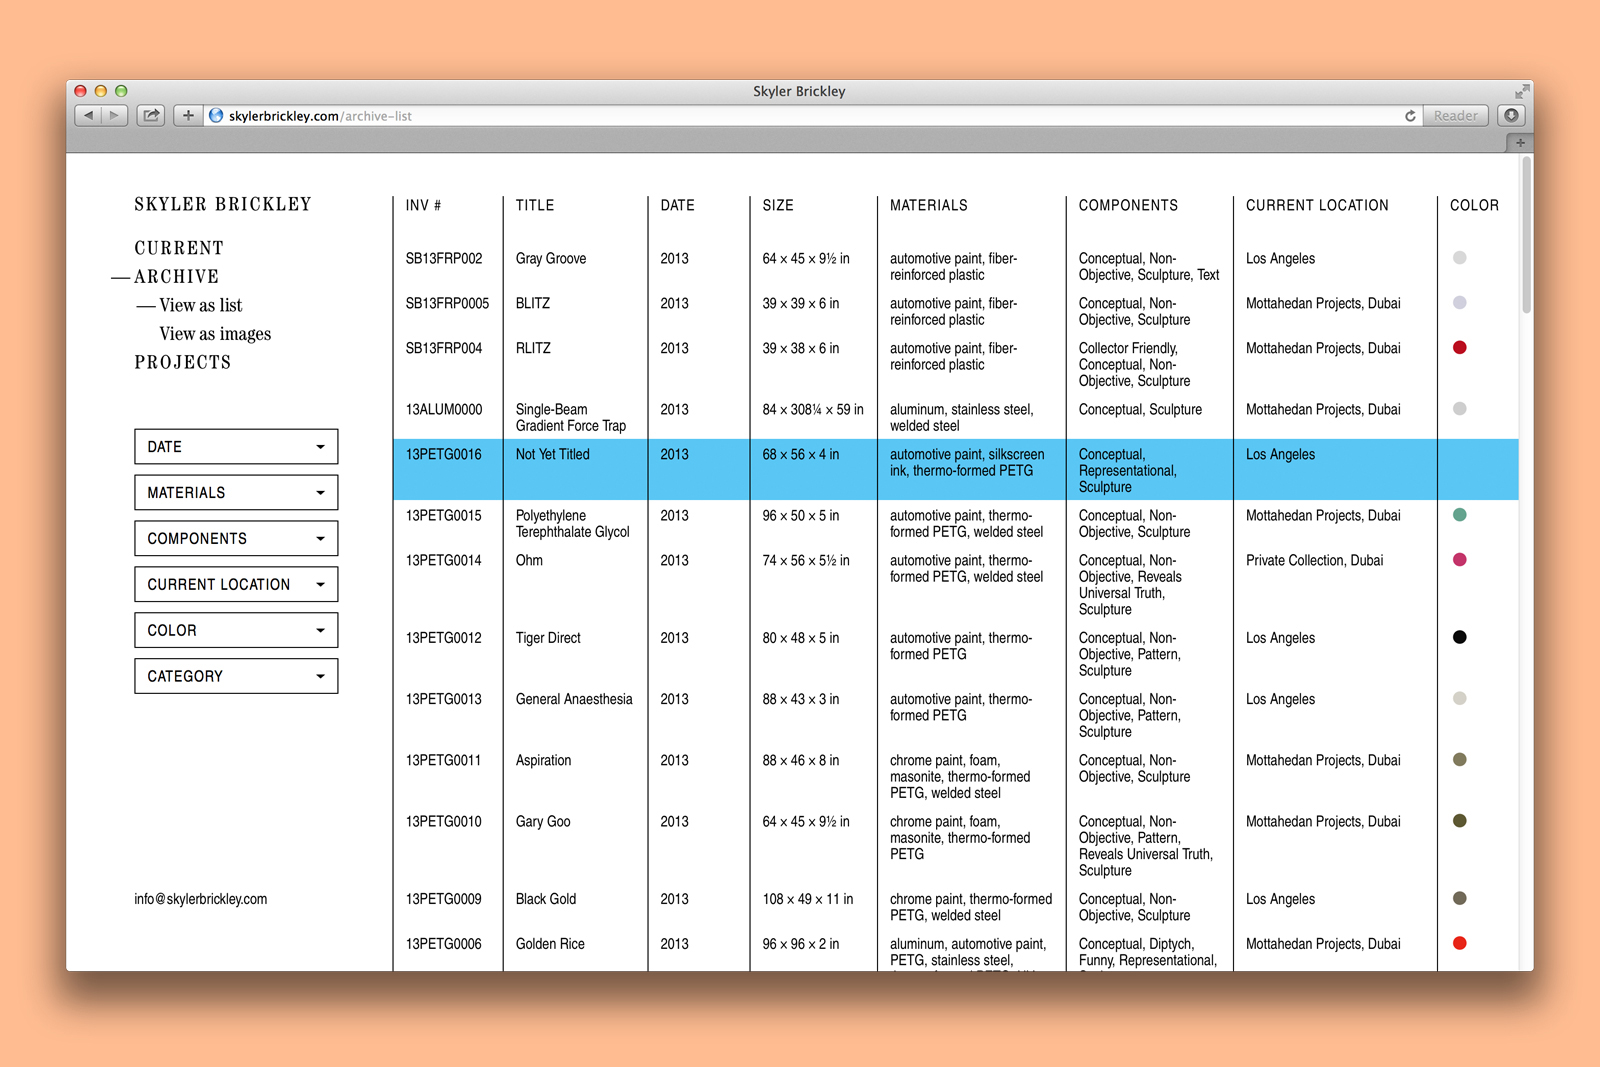Open the COLOR filter dropdown

(236, 631)
